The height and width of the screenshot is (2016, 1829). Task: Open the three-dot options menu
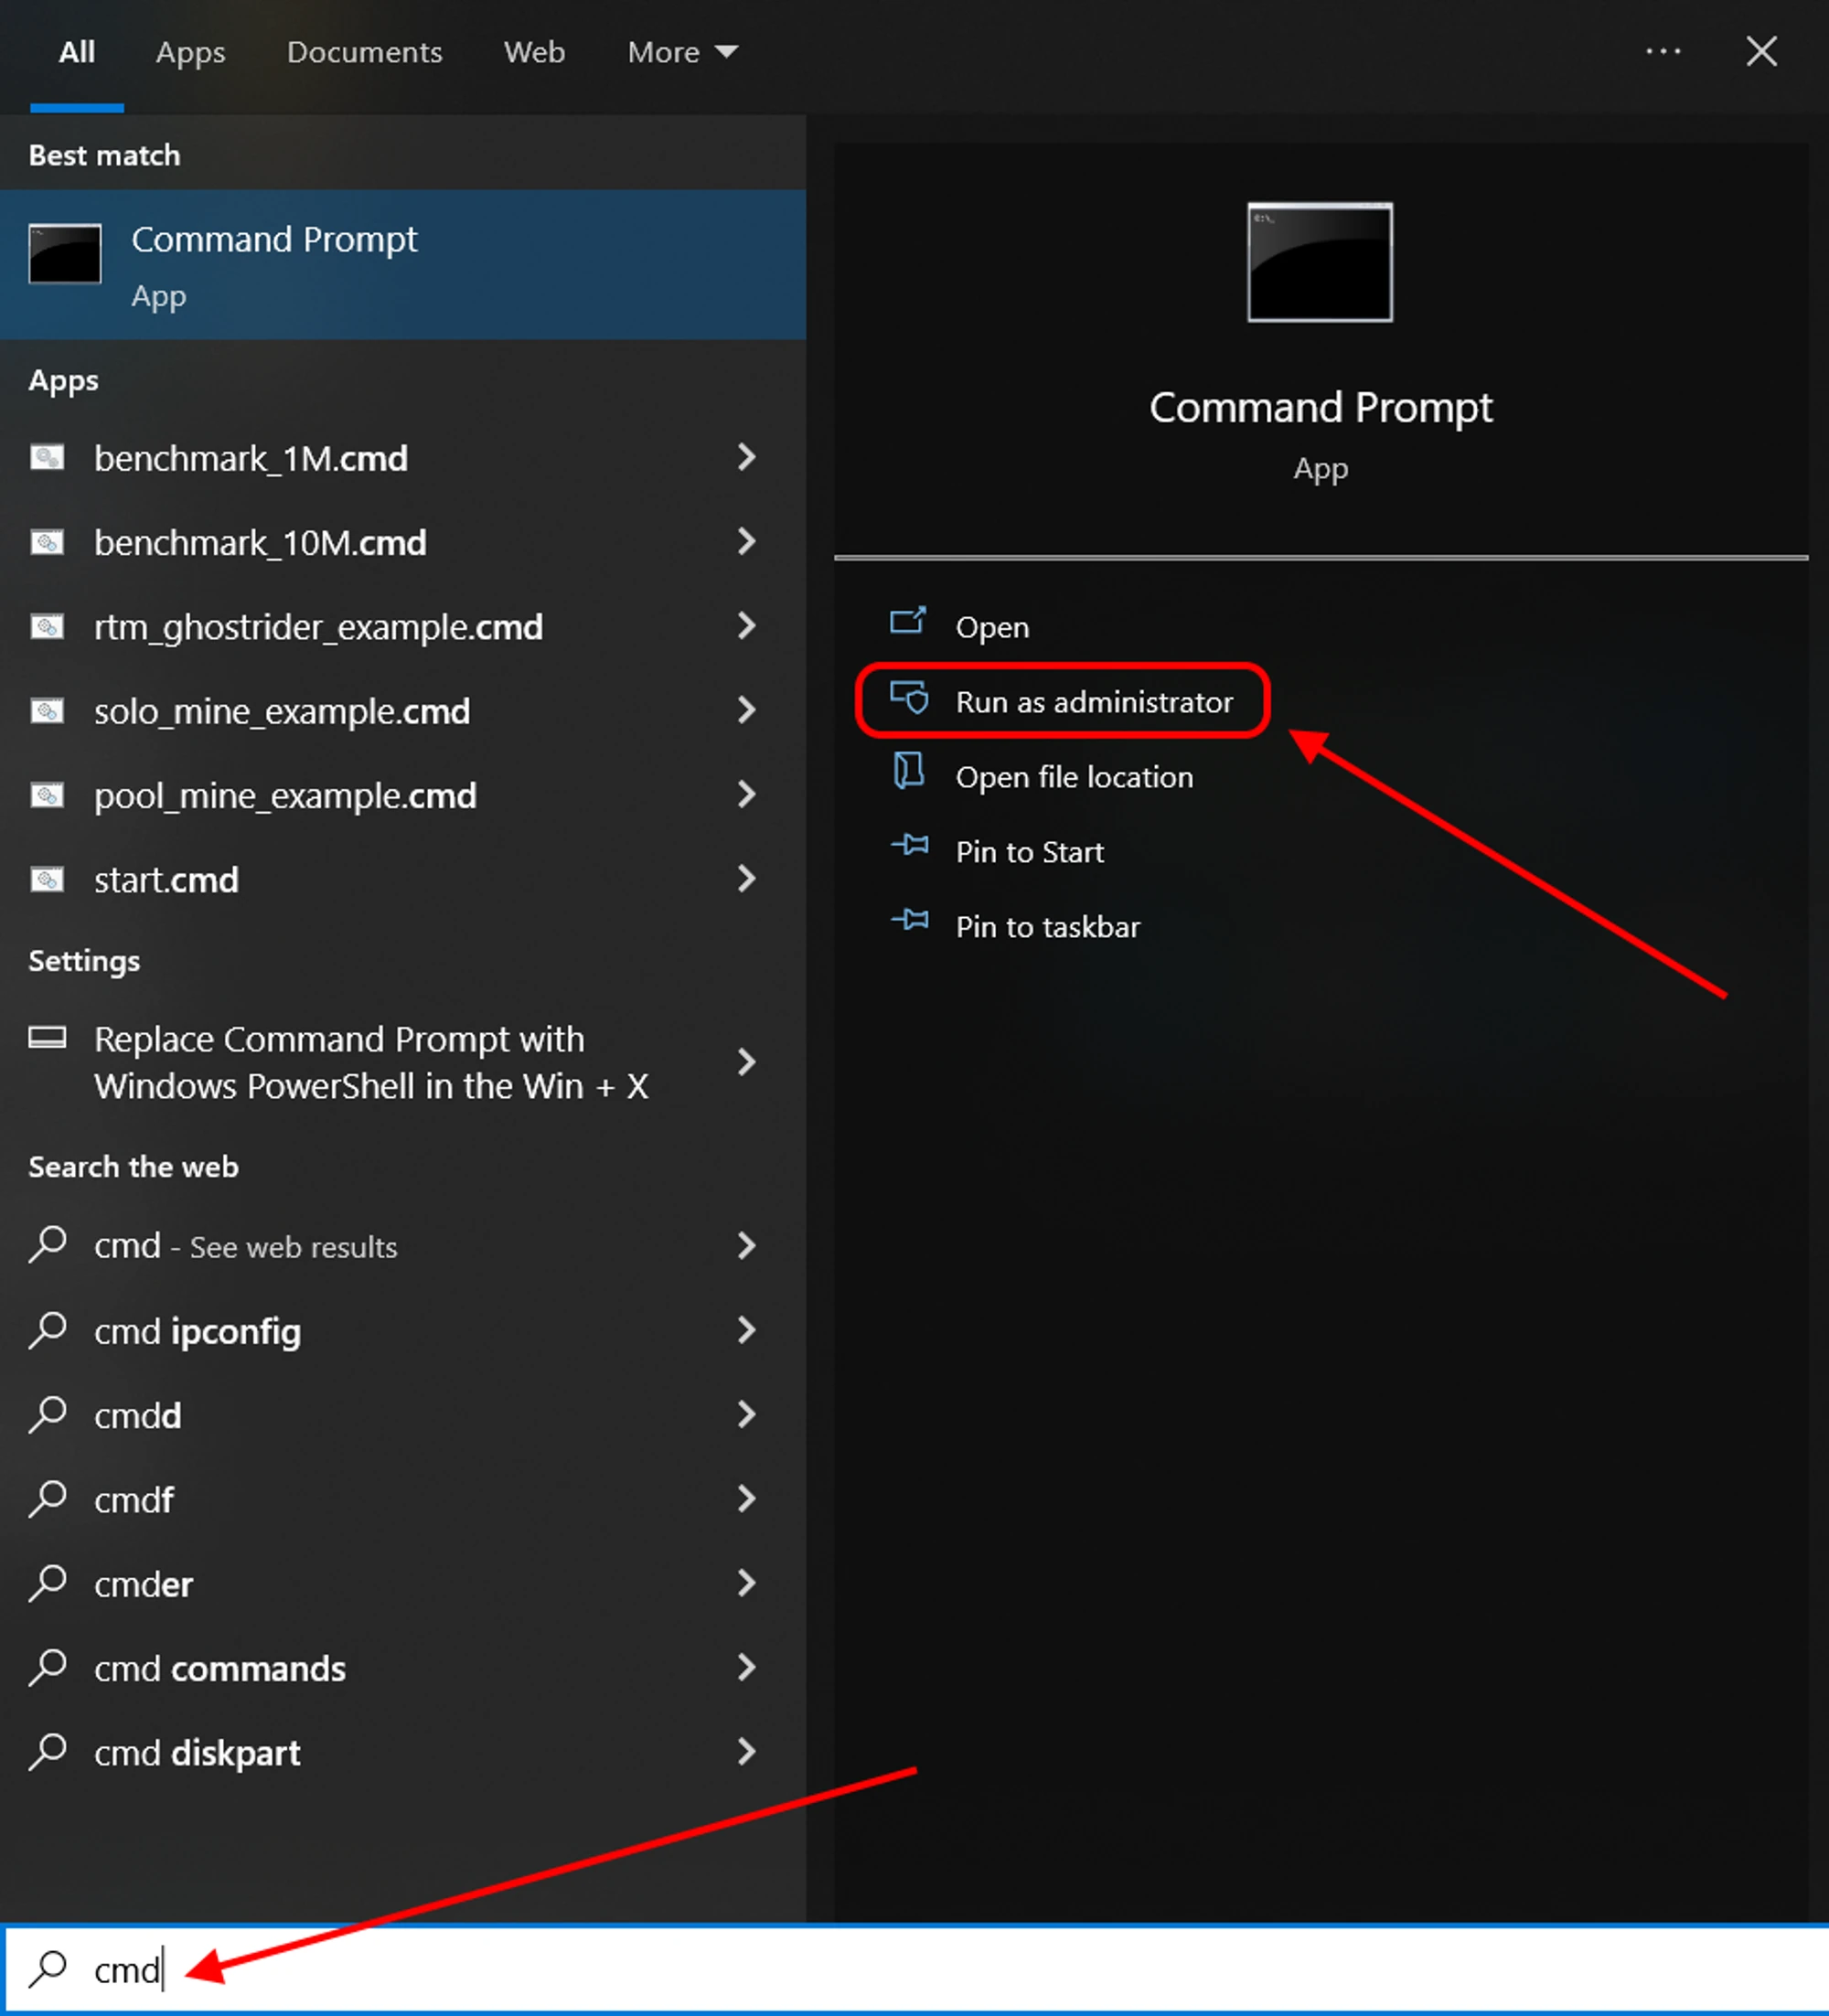pos(1662,52)
